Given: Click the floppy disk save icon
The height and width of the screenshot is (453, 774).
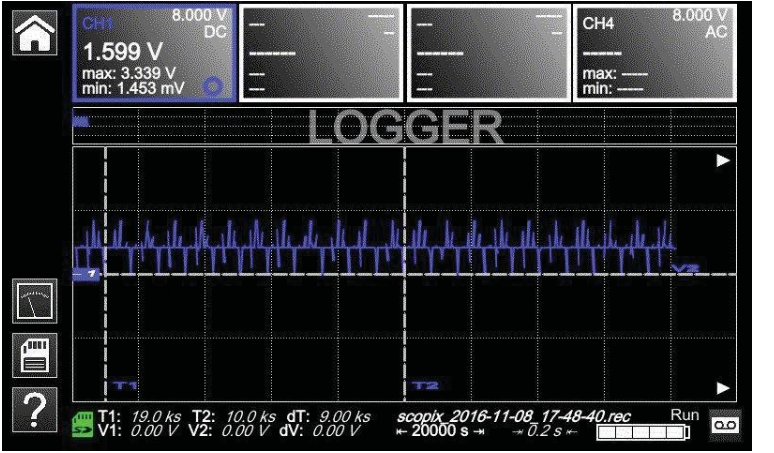Looking at the screenshot, I should click(x=33, y=356).
